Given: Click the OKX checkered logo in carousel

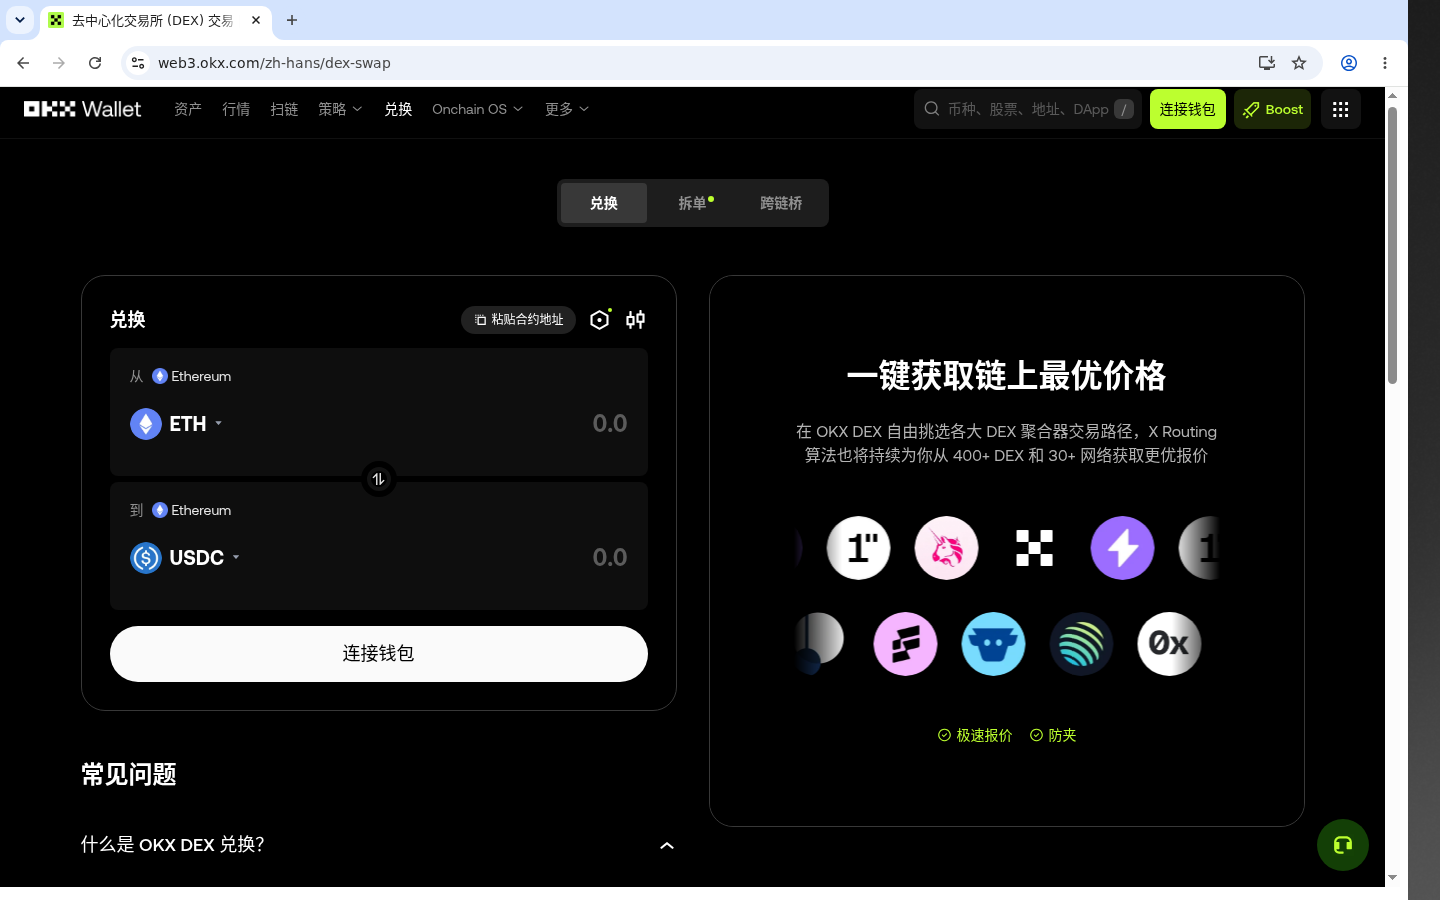Looking at the screenshot, I should click(x=1034, y=548).
